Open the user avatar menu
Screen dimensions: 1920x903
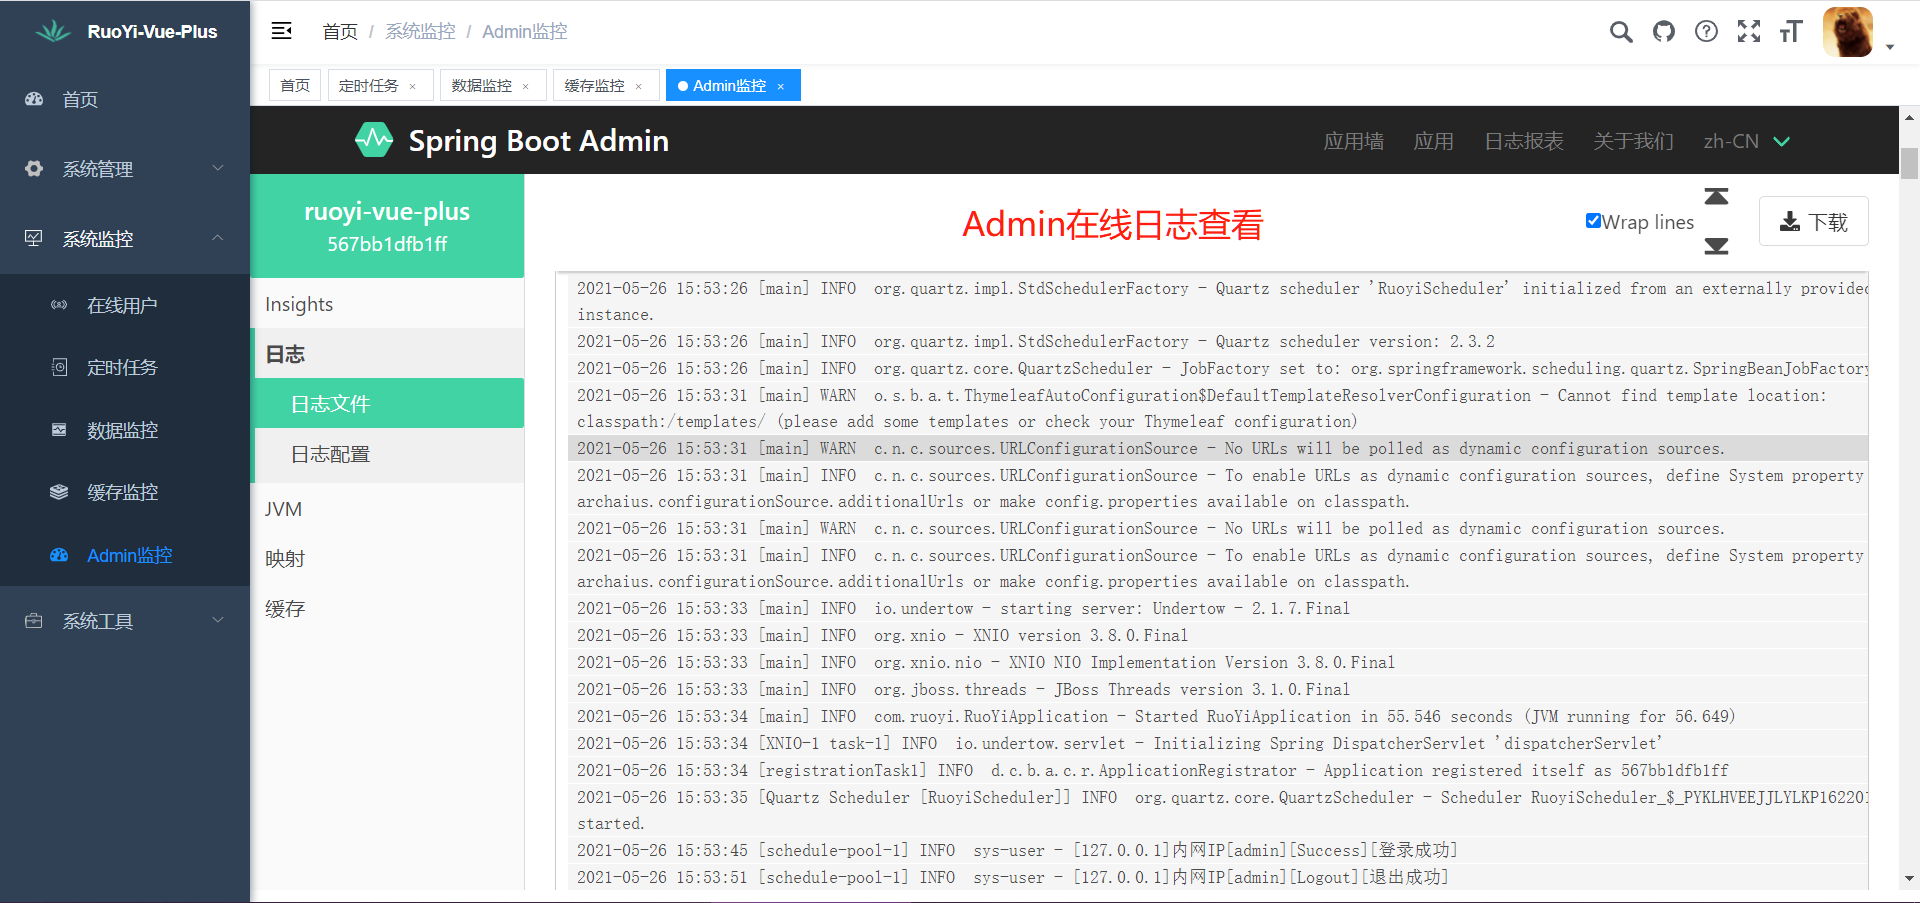pos(1848,32)
